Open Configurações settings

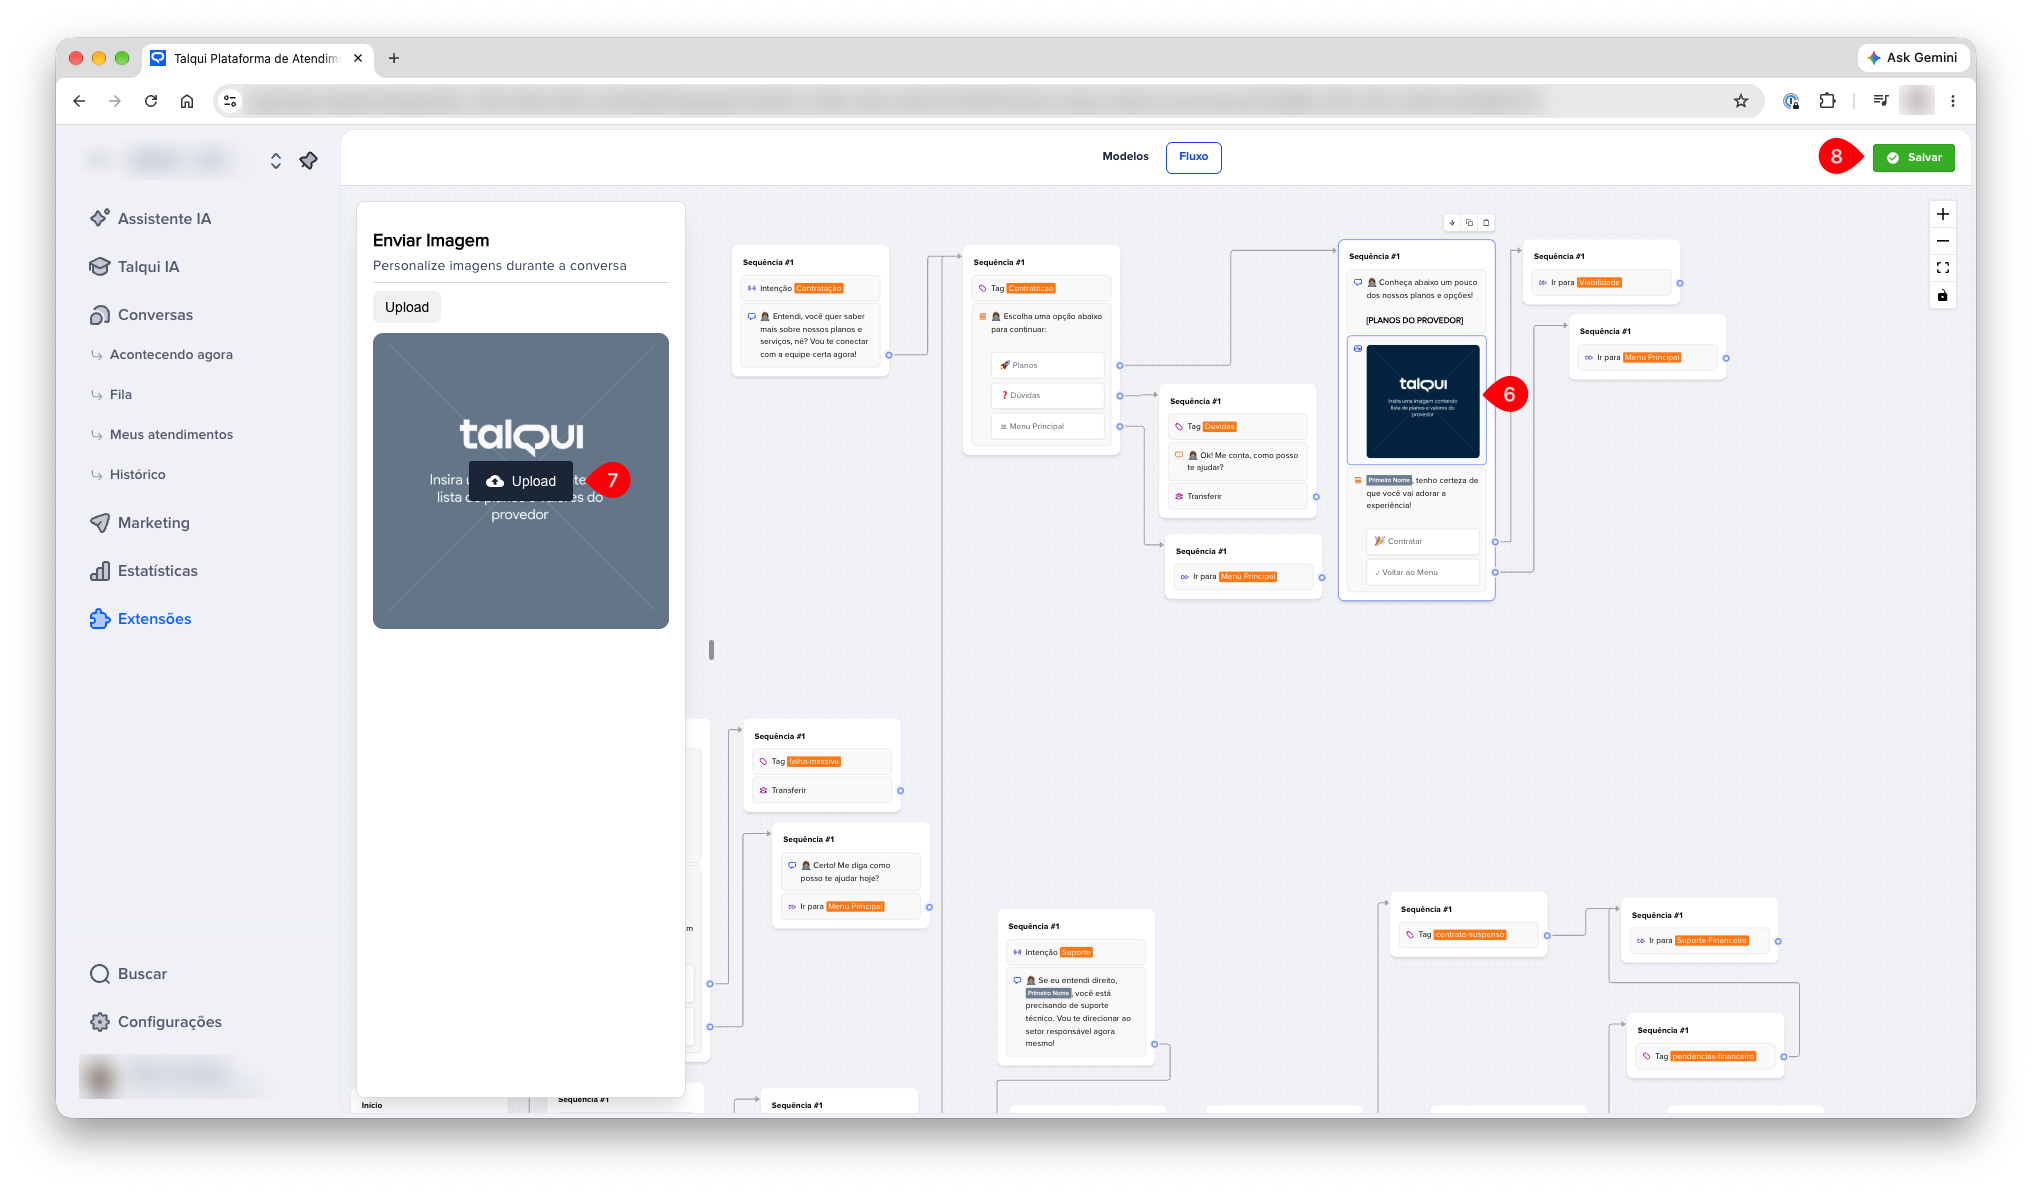156,1021
